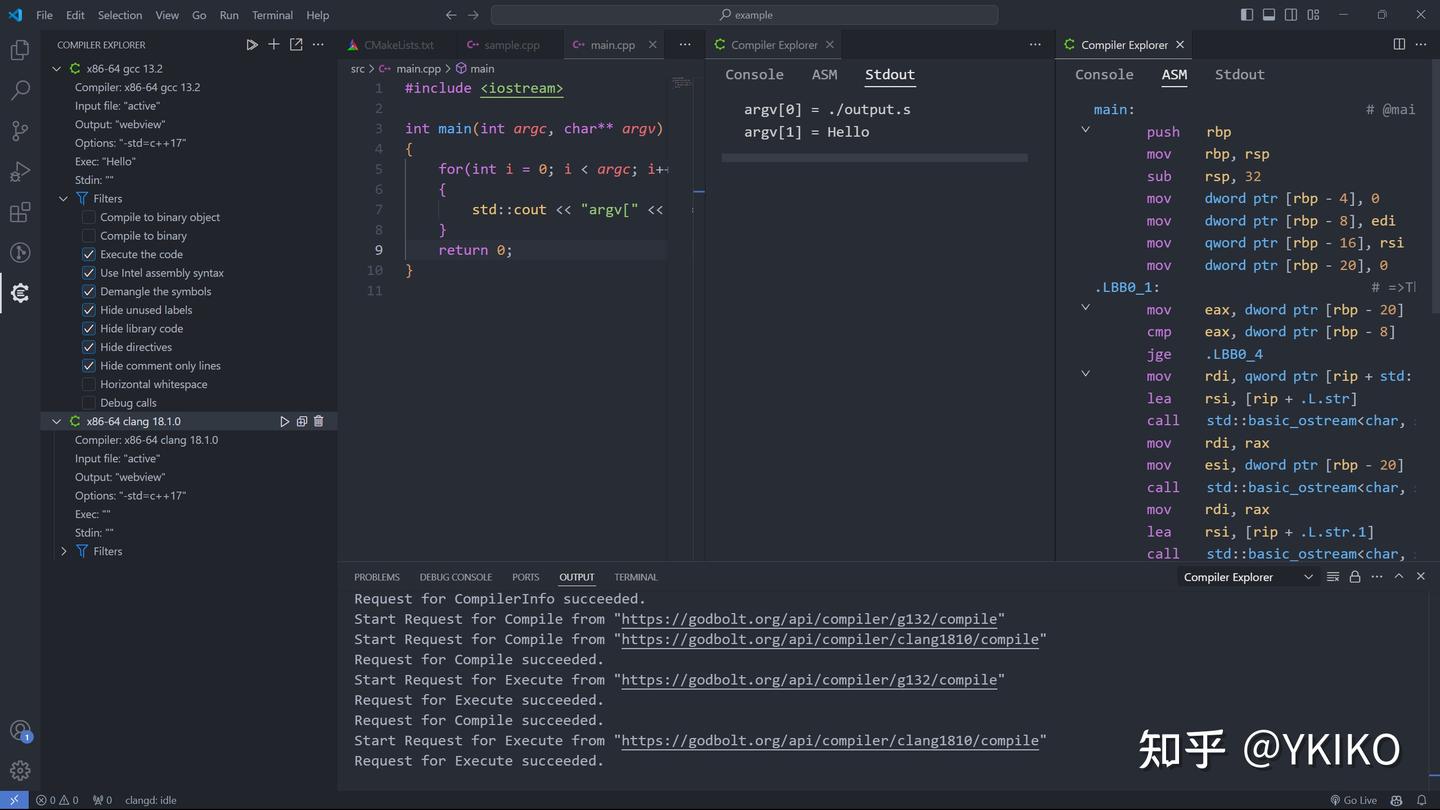Open sidebar header more actions menu
Screen dimensions: 1440x810
point(318,45)
